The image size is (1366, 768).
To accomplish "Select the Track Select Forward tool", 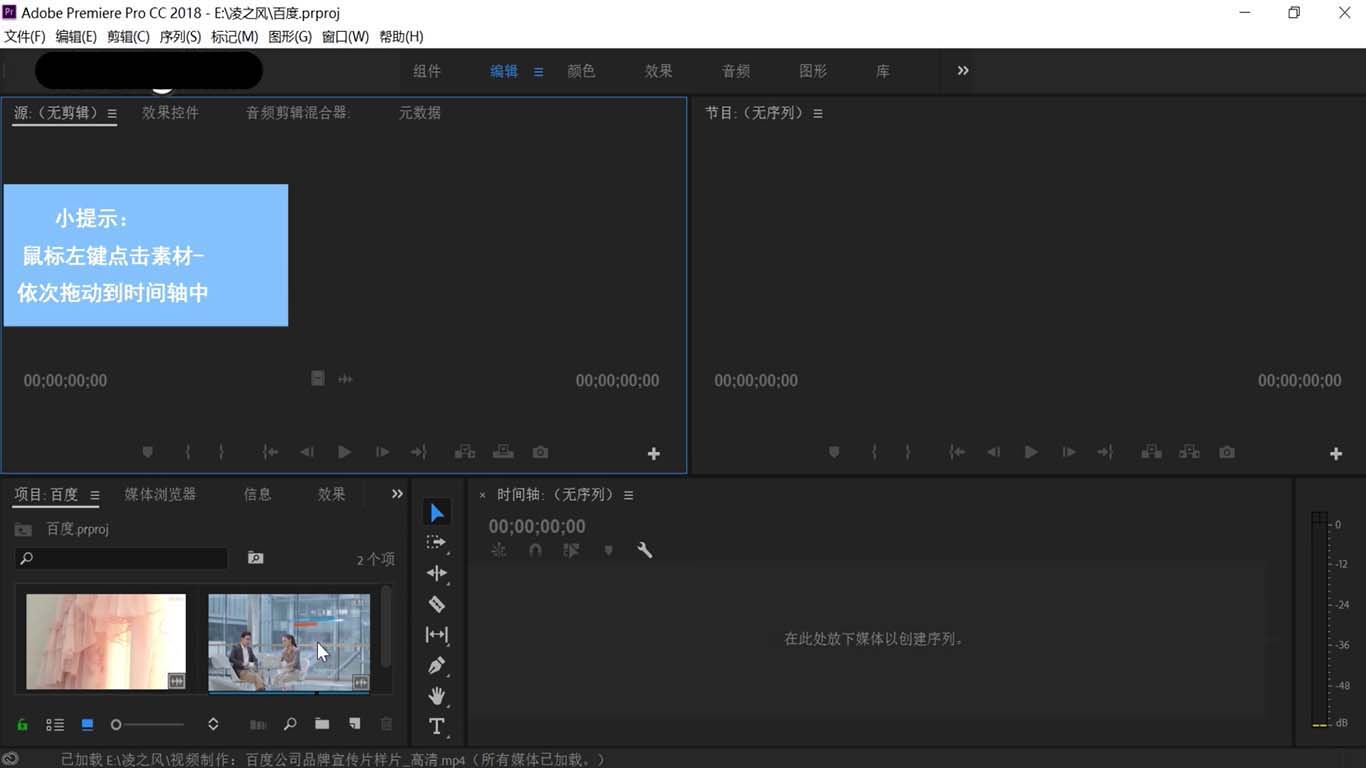I will coord(436,543).
